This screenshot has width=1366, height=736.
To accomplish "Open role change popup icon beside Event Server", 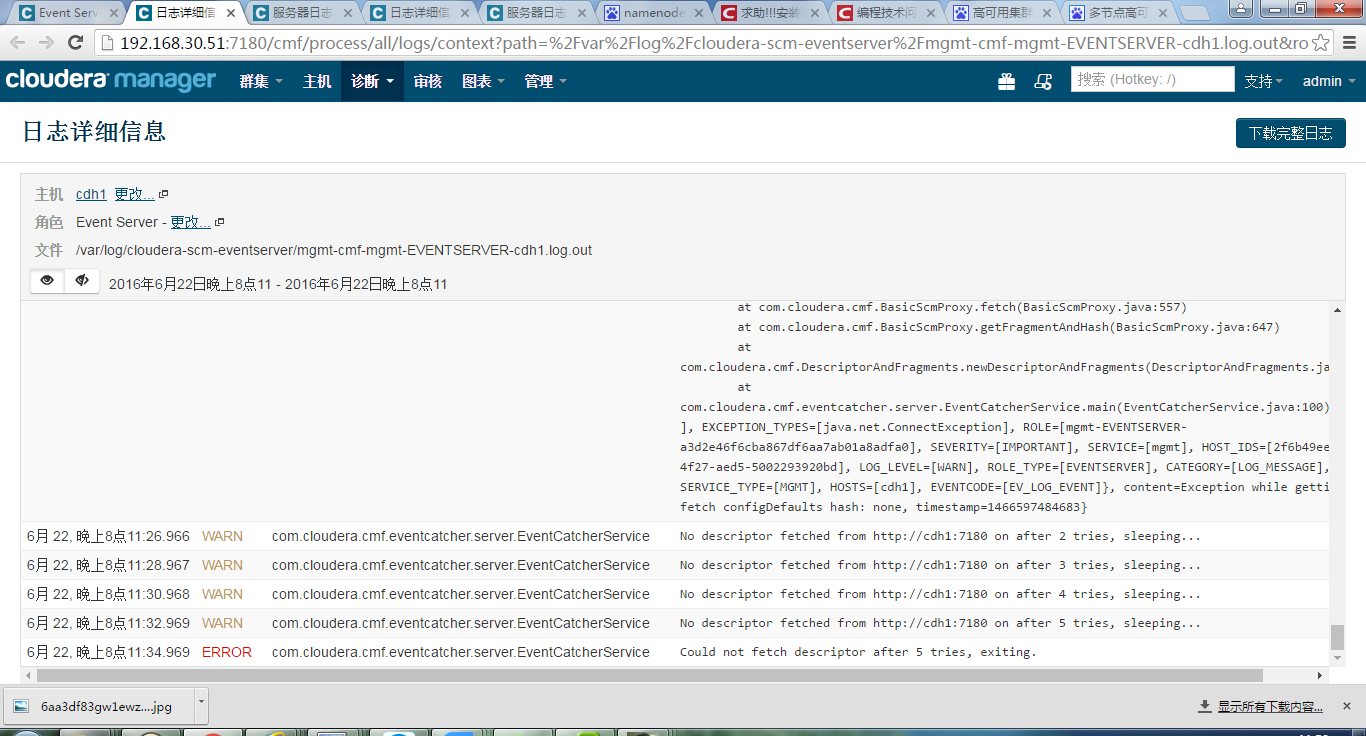I will [220, 222].
